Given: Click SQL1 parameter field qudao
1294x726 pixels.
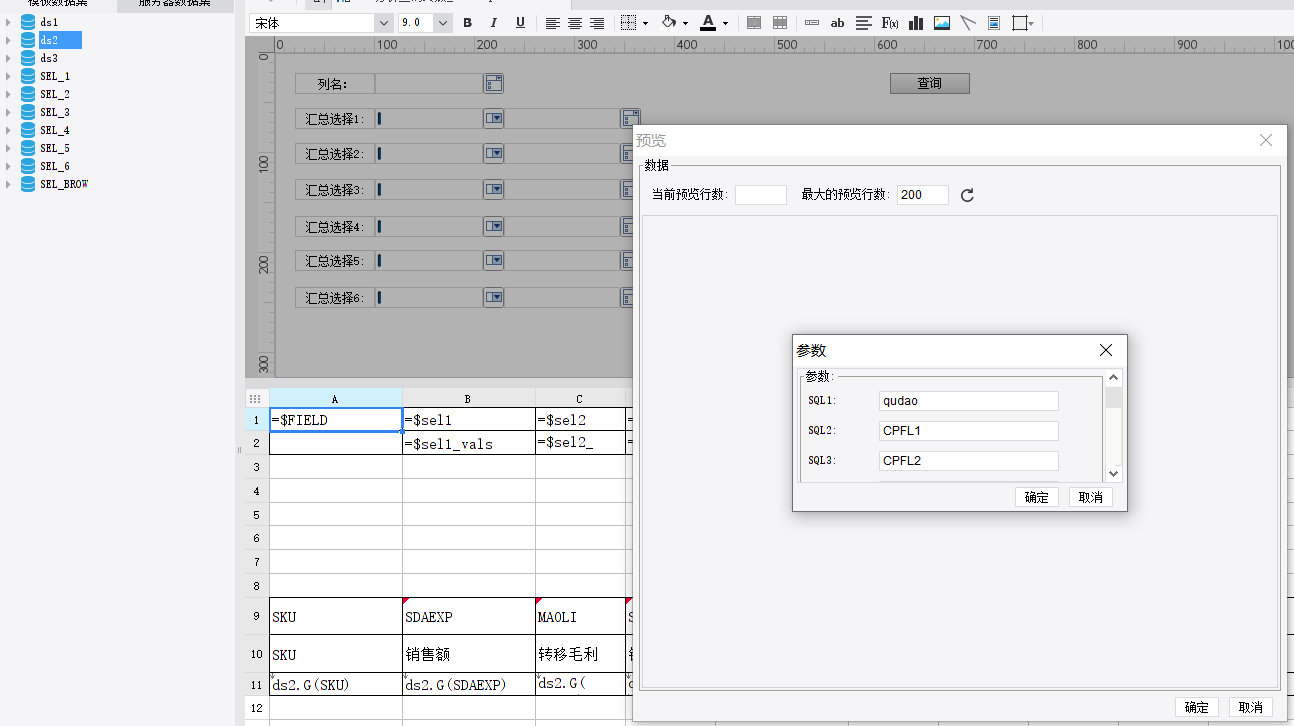Looking at the screenshot, I should (968, 401).
